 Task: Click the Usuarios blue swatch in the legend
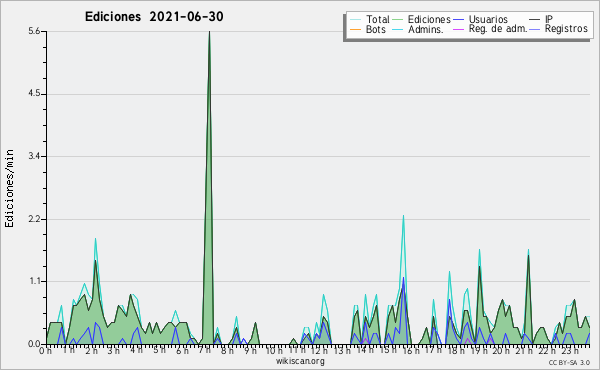458,20
